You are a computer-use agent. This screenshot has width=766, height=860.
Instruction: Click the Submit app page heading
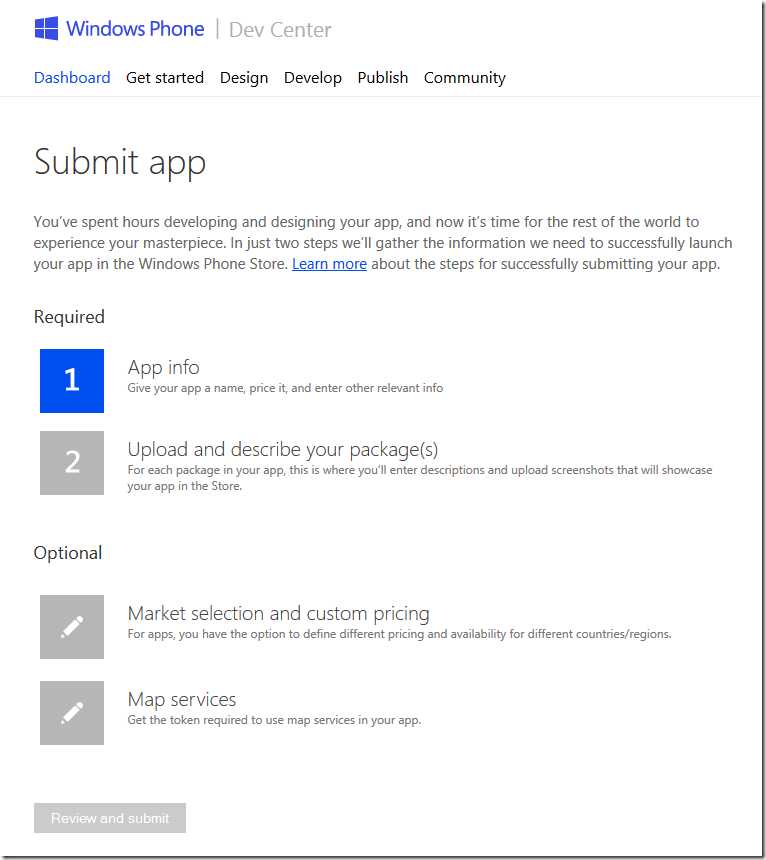[x=120, y=162]
